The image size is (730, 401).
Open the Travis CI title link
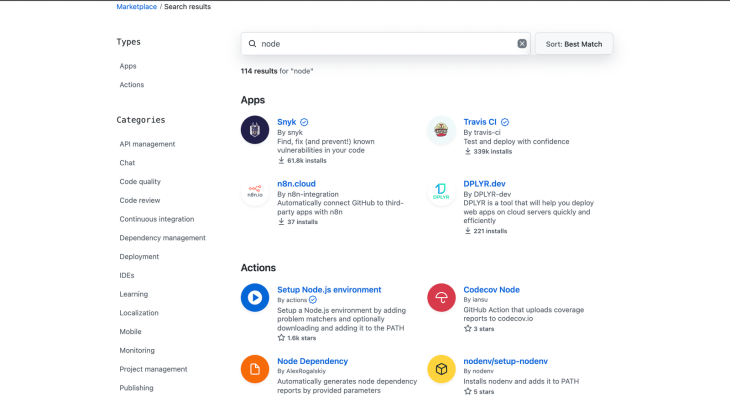tap(480, 122)
